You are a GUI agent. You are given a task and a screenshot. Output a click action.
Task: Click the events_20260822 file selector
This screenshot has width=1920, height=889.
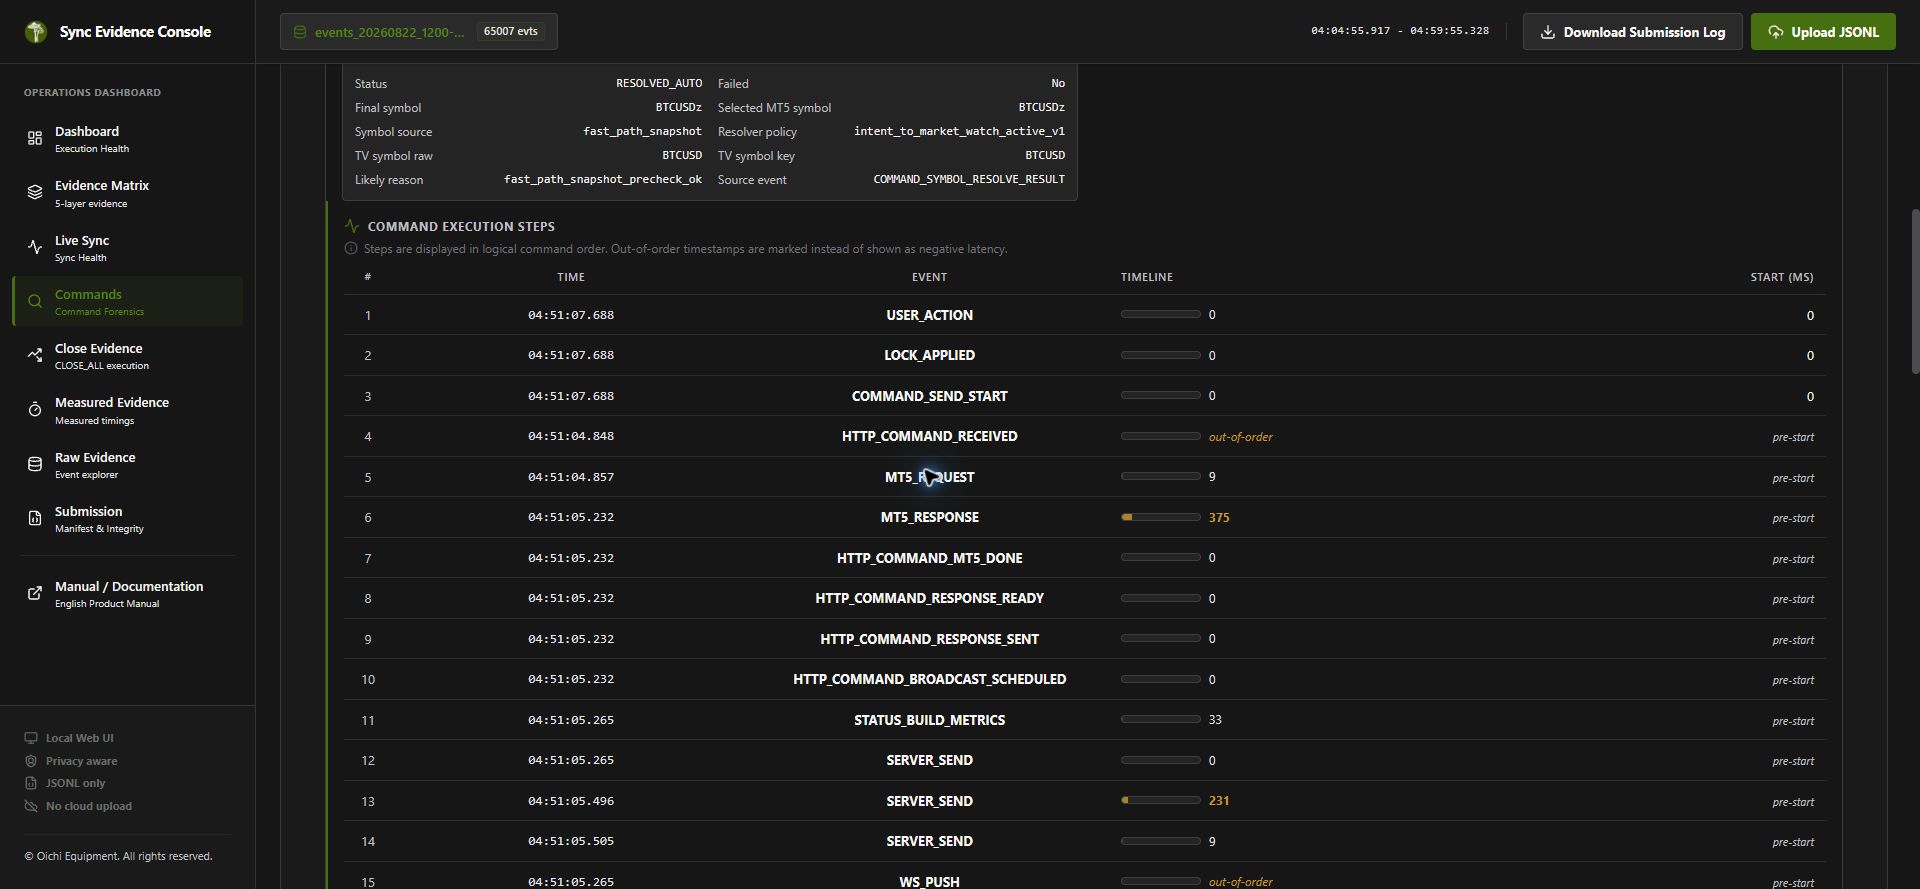(x=418, y=32)
